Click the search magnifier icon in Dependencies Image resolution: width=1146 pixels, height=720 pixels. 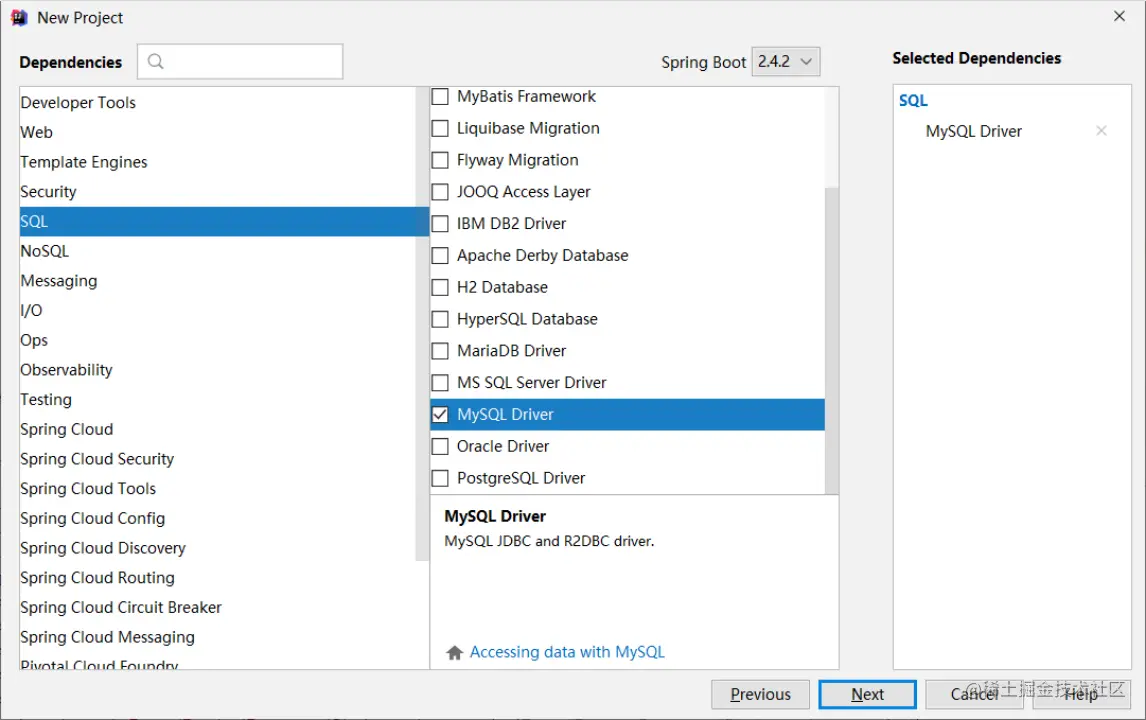[156, 61]
